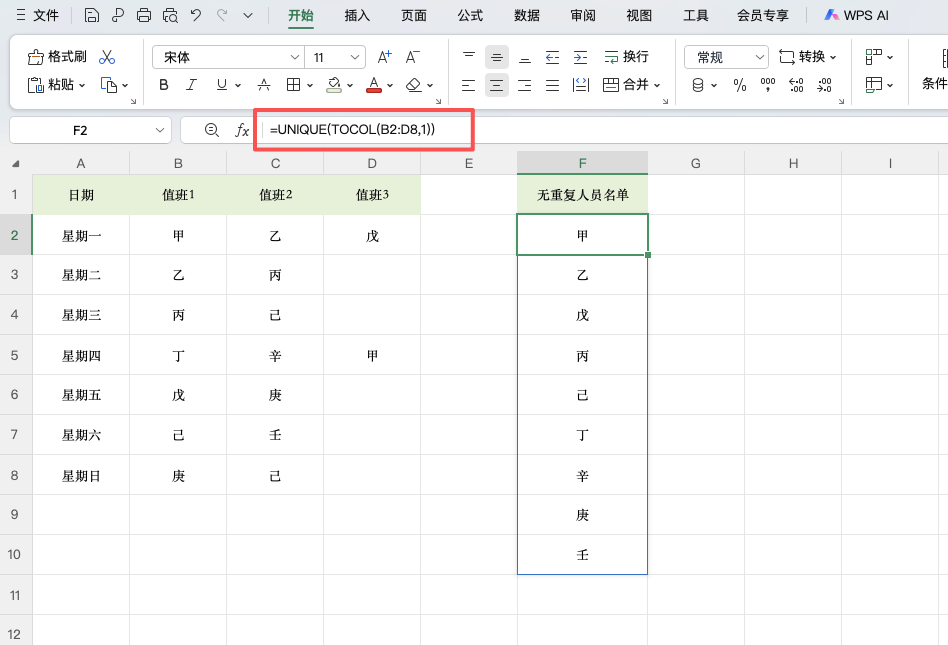Open underline style dropdown arrow
Screen dimensions: 948x645
pos(238,85)
